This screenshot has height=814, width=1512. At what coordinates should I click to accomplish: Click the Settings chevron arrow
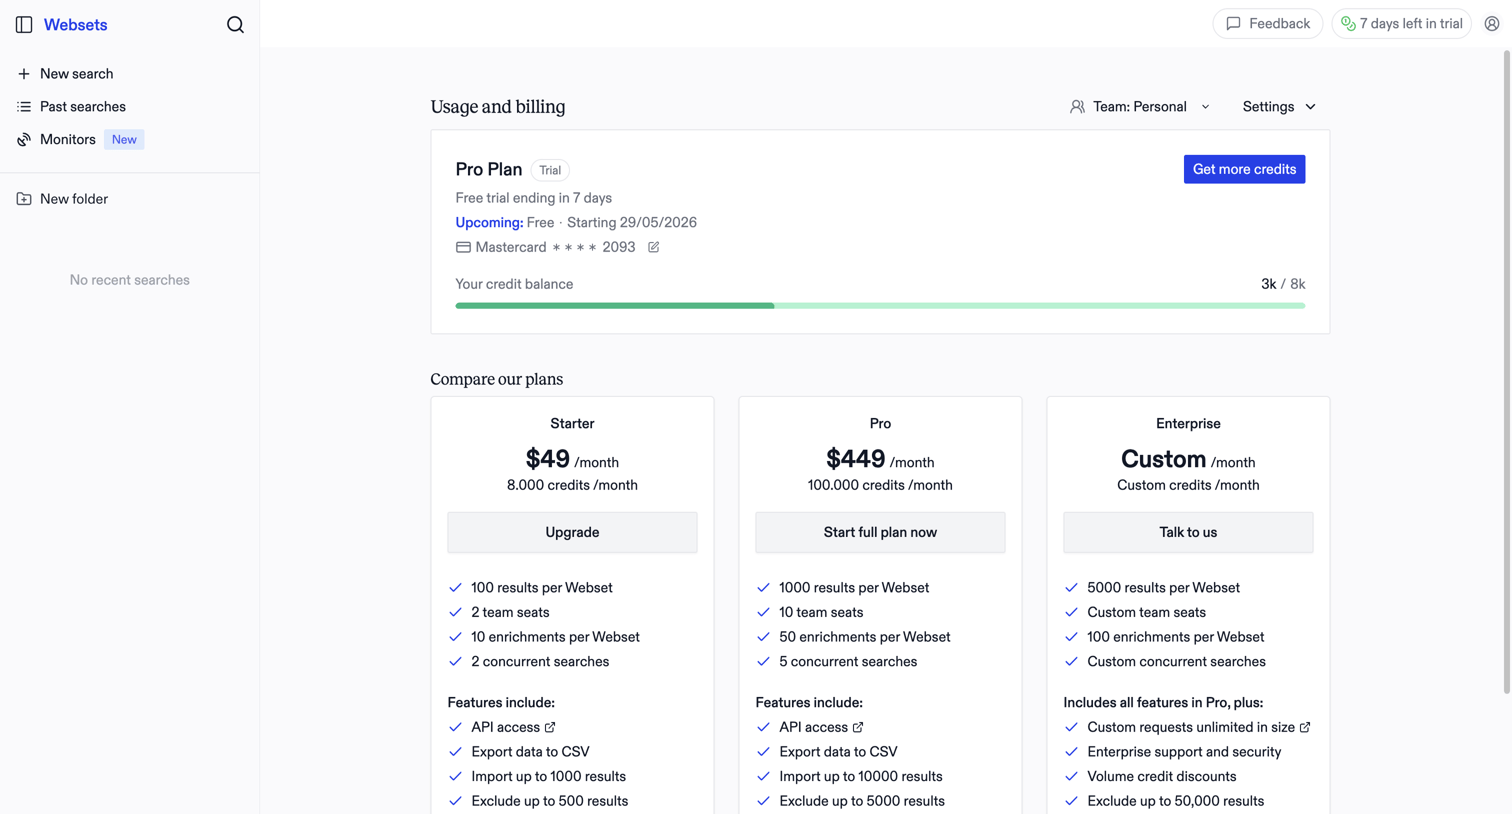click(1310, 107)
